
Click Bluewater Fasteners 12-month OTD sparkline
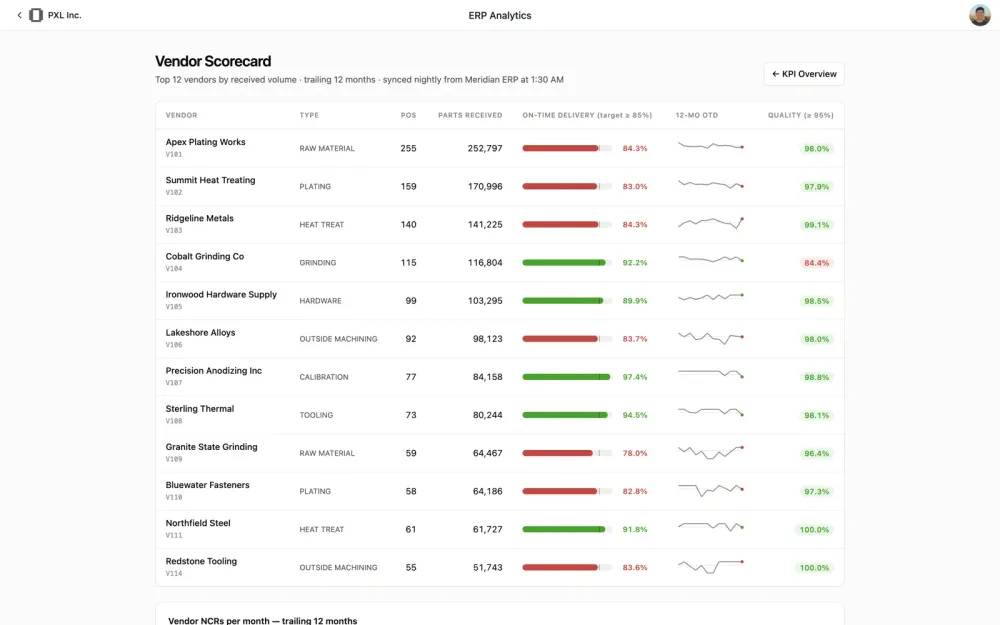pos(710,490)
